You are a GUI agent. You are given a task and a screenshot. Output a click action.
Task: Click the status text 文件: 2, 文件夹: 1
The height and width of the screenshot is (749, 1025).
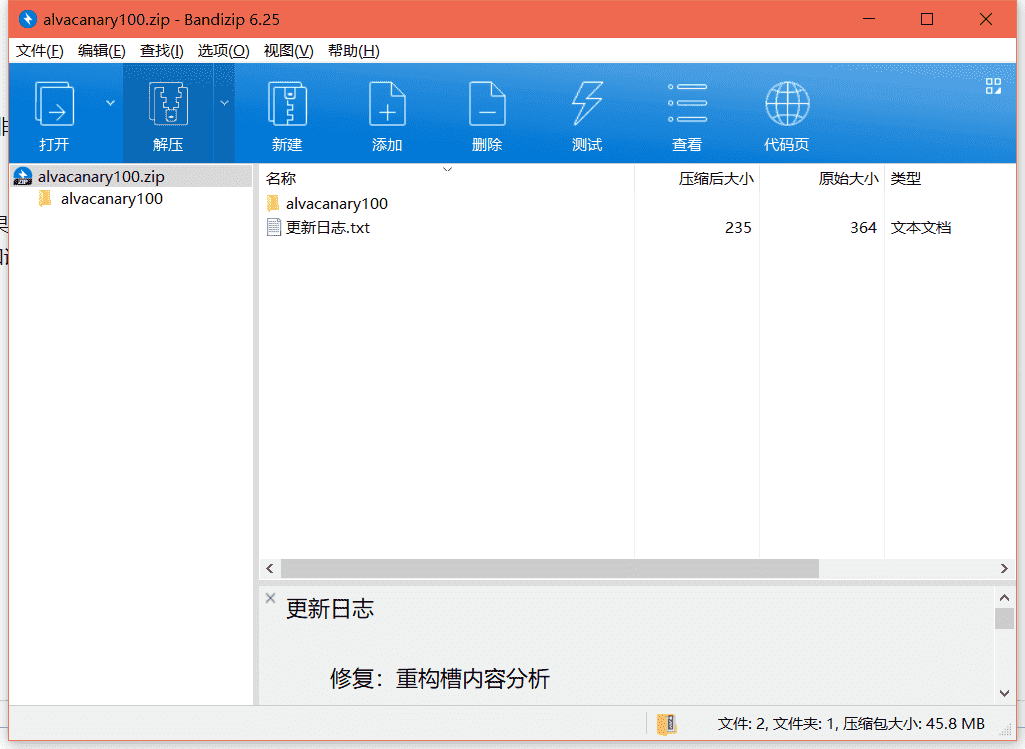(777, 724)
